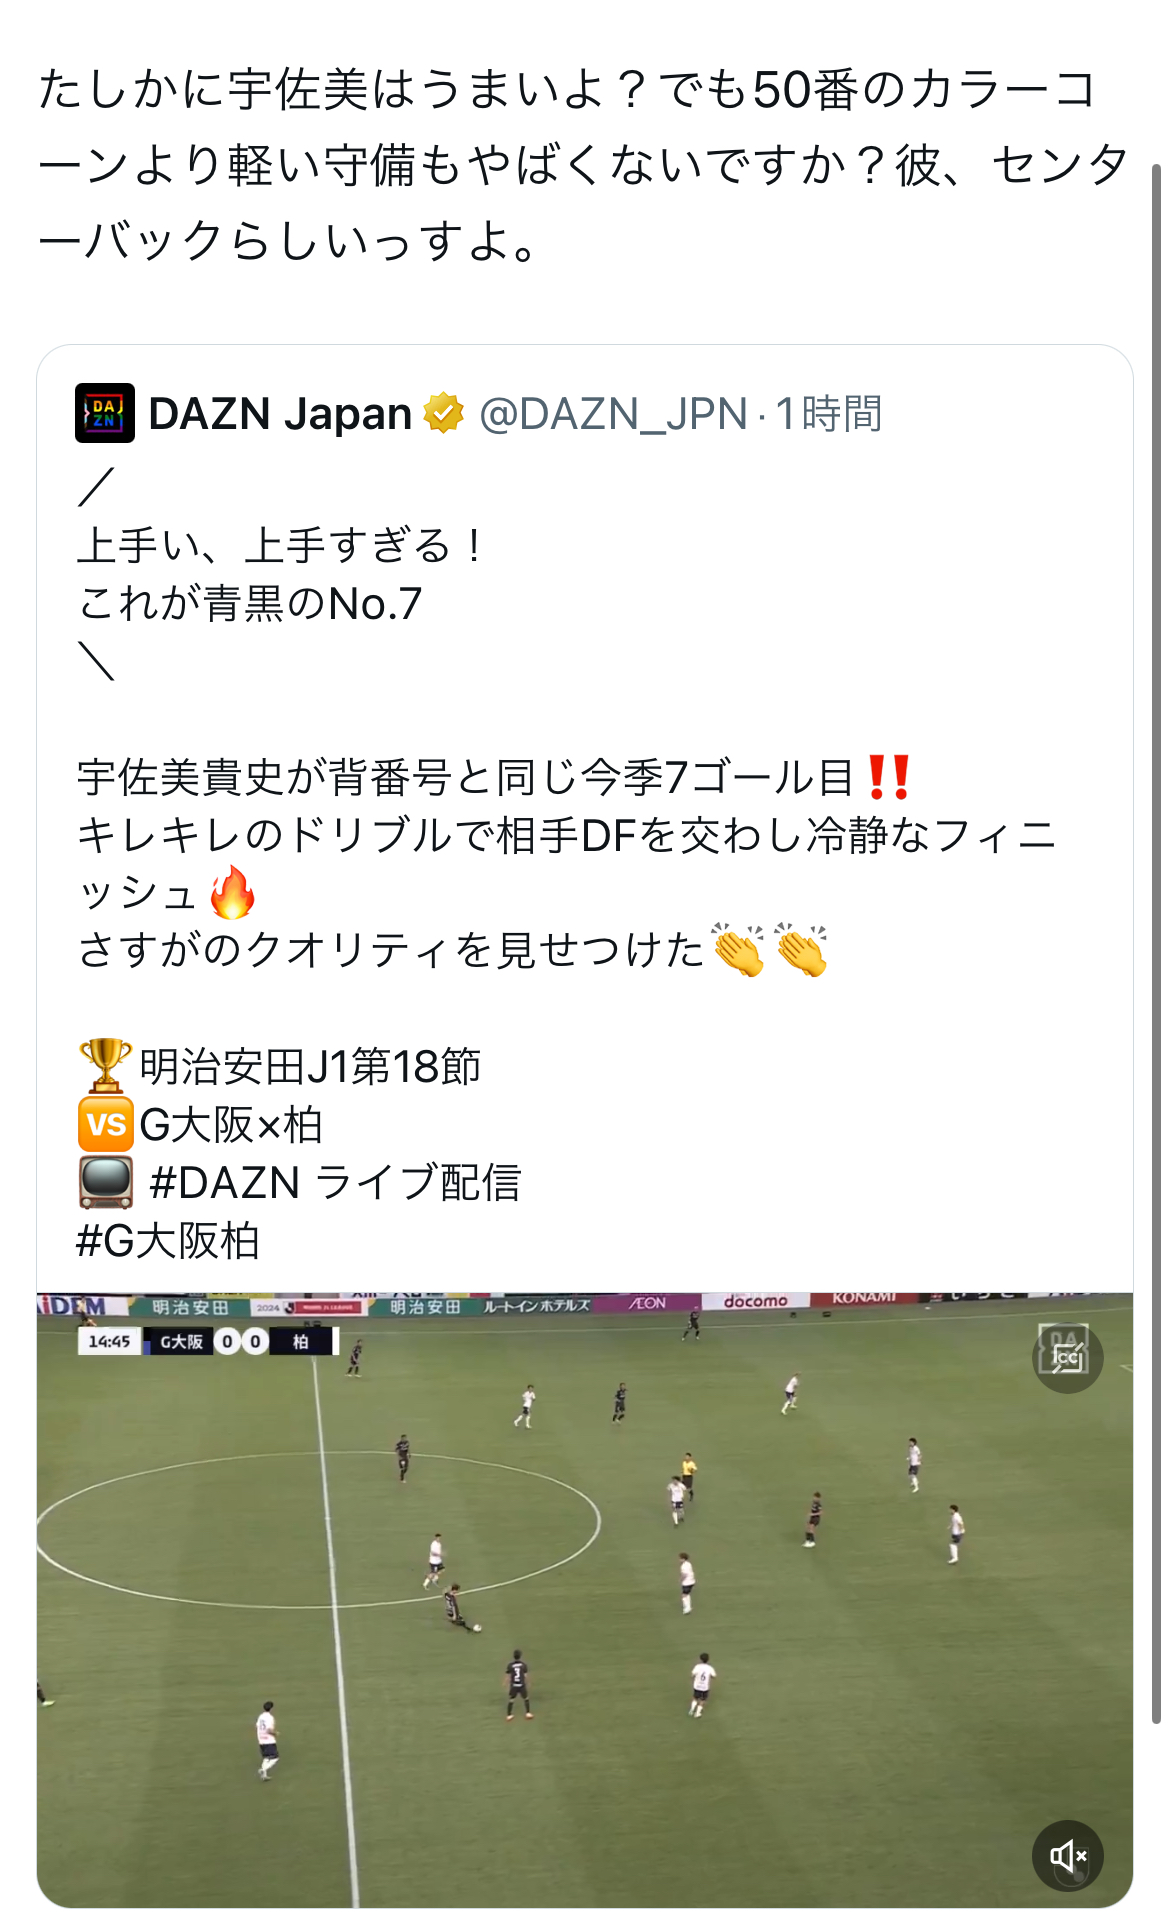The width and height of the screenshot is (1170, 1924).
Task: Open the #DAZN hashtag
Action: click(224, 1183)
